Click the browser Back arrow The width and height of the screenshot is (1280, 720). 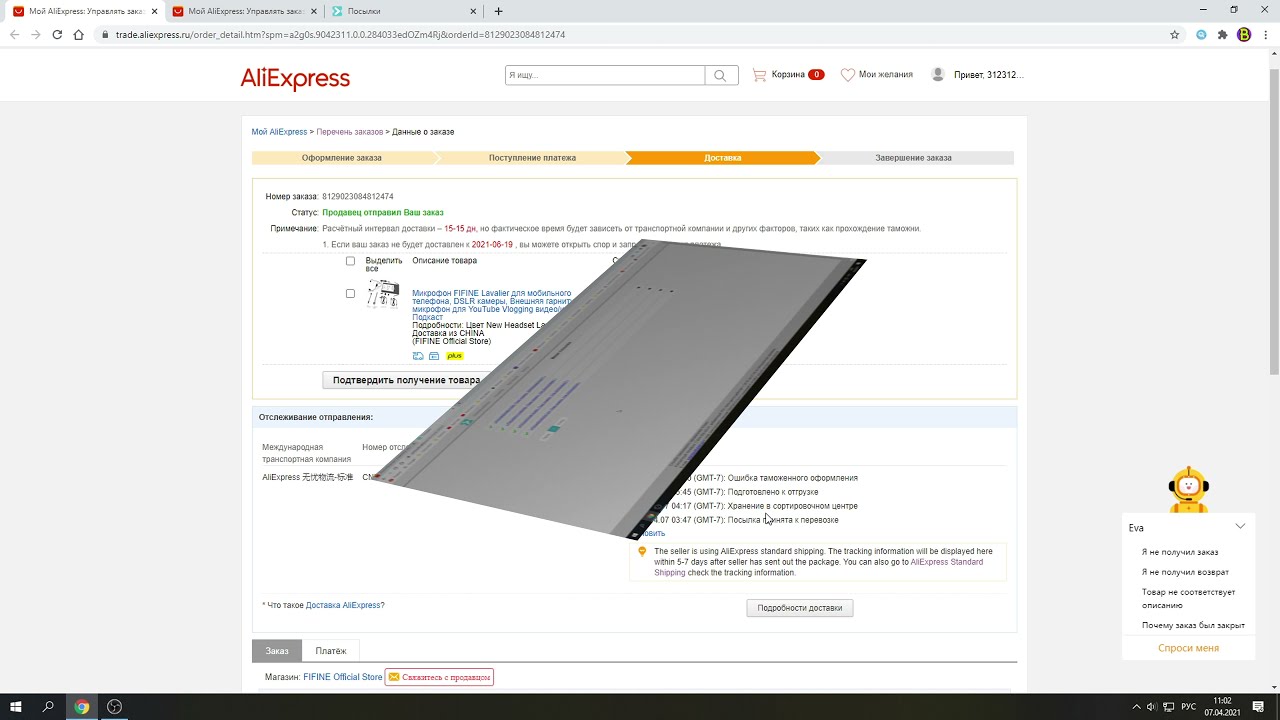[14, 35]
